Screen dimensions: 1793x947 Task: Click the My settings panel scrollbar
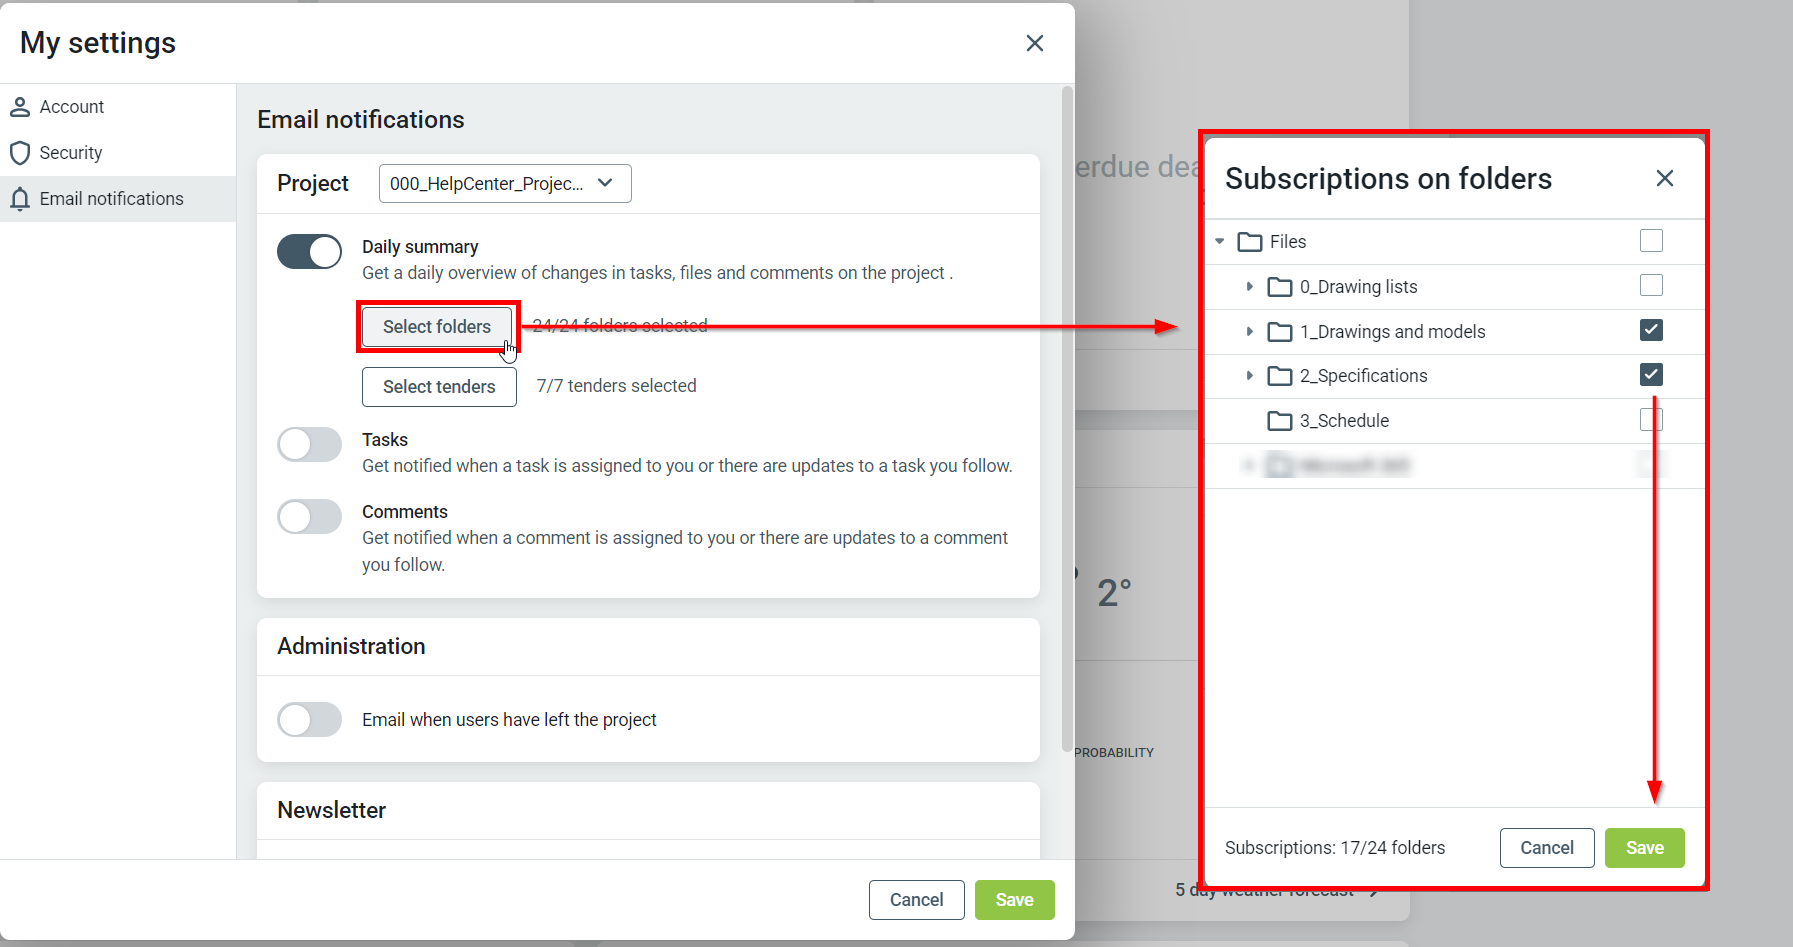(1067, 420)
